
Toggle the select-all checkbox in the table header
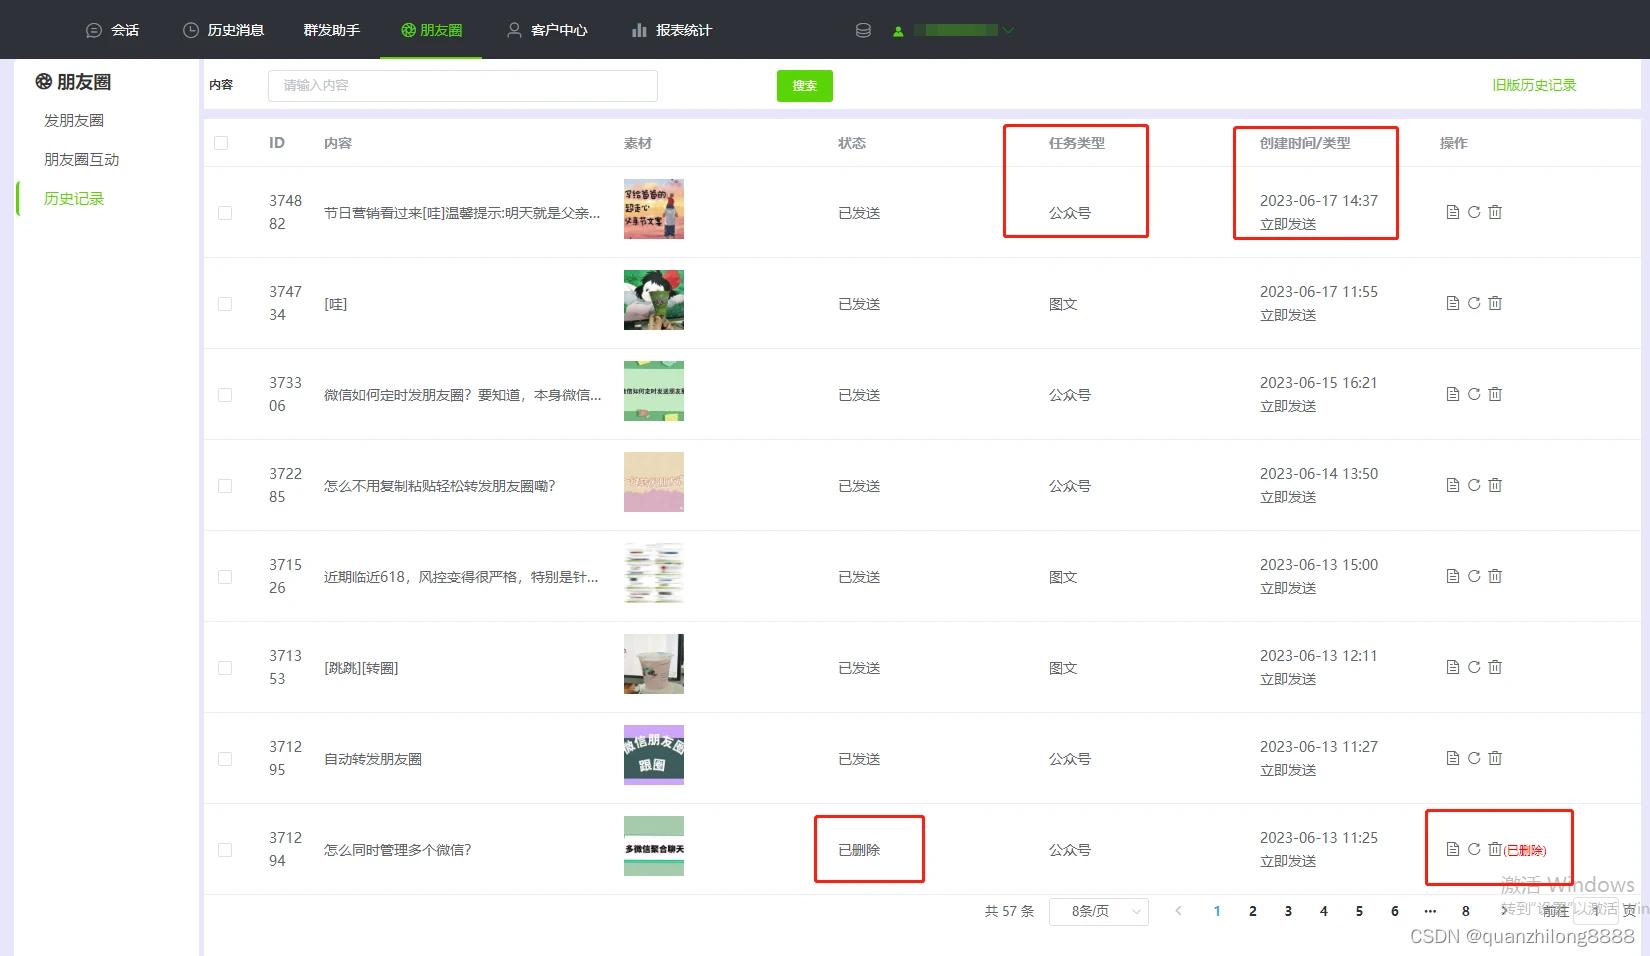[221, 143]
